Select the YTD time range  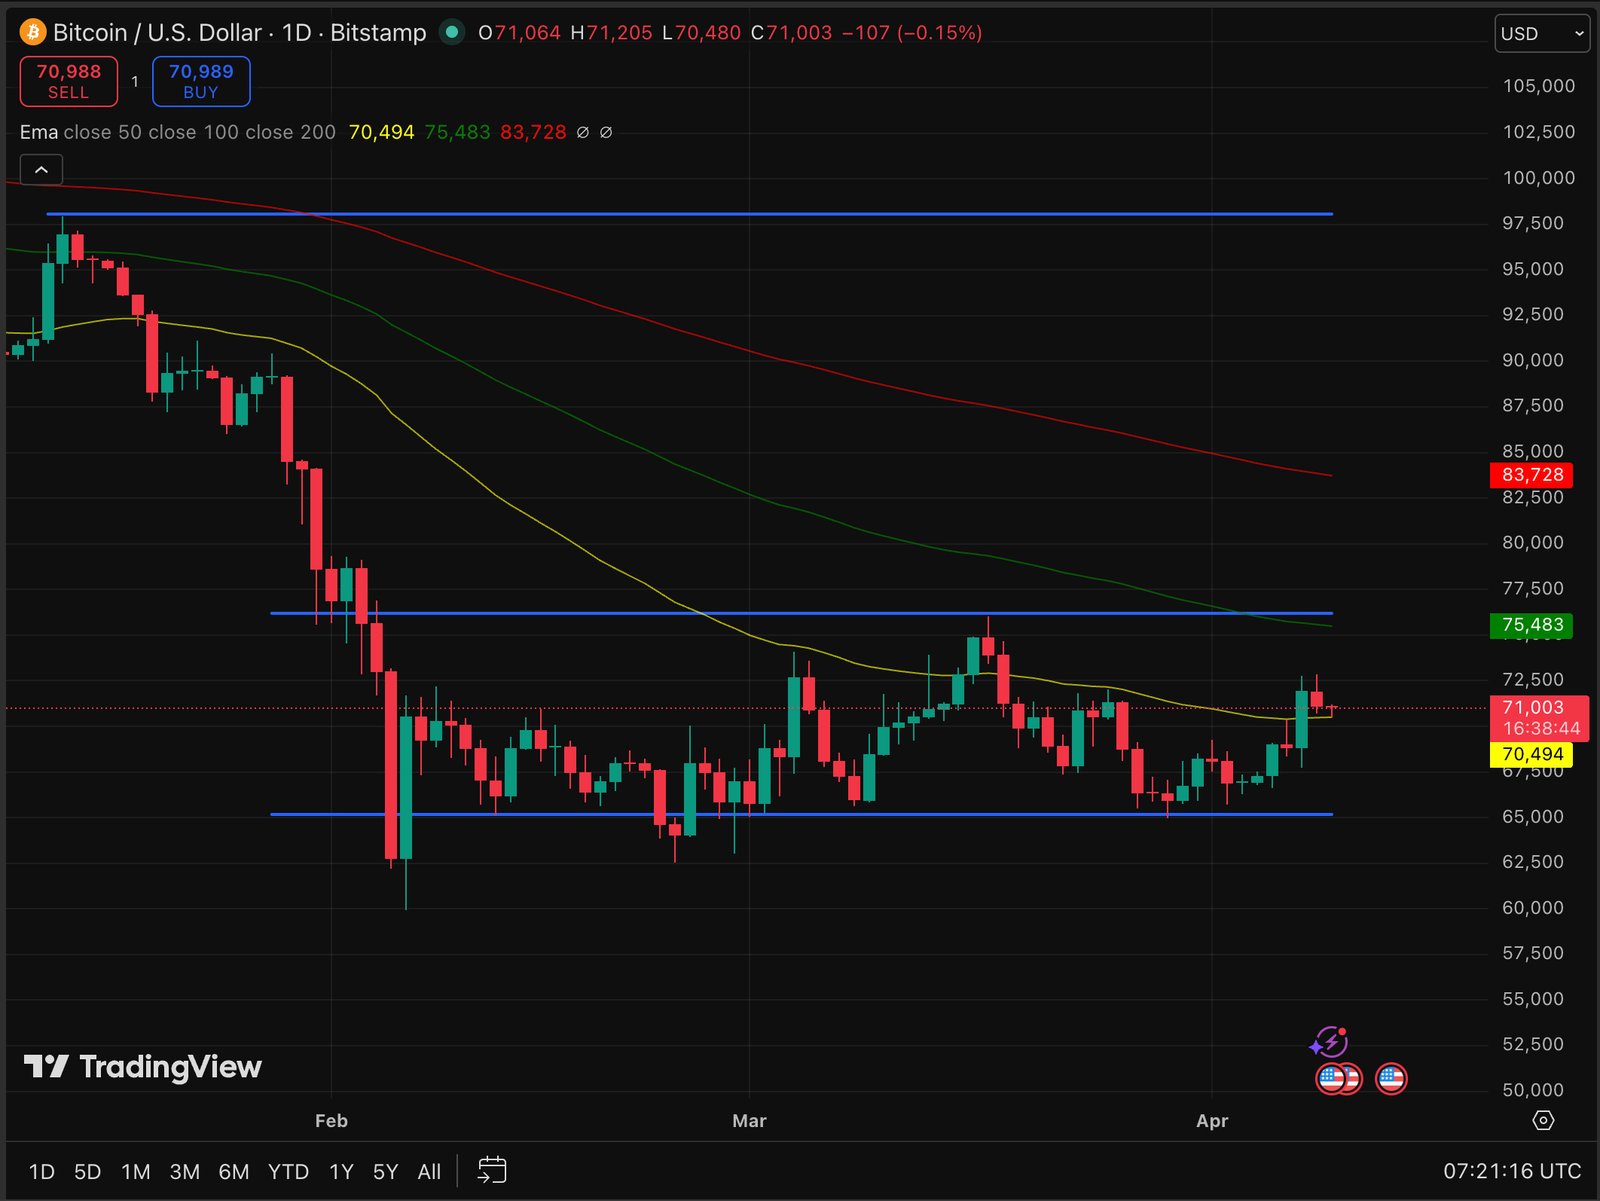(x=288, y=1171)
